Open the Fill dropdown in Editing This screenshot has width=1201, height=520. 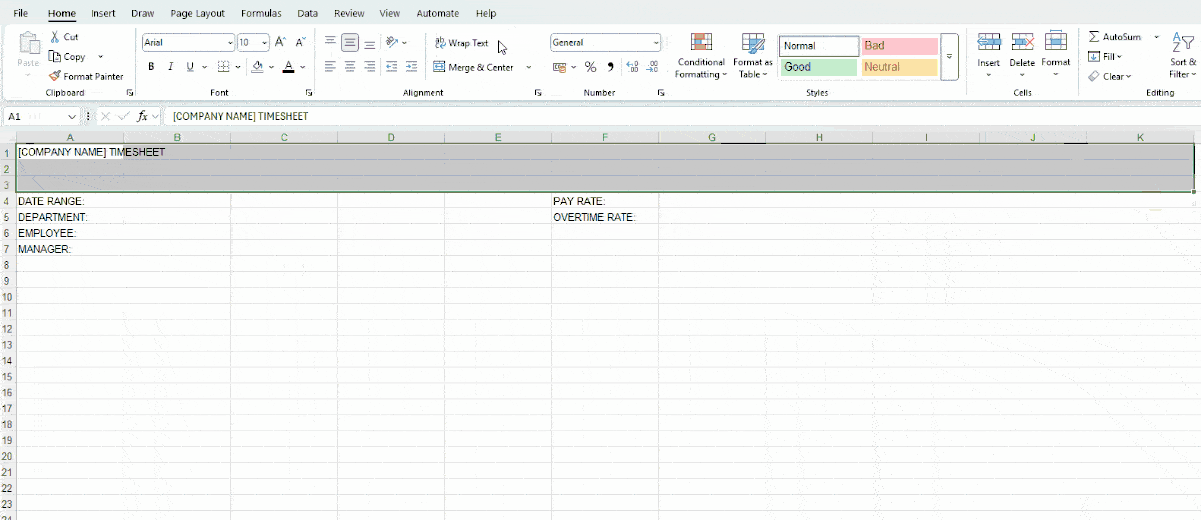click(1105, 57)
